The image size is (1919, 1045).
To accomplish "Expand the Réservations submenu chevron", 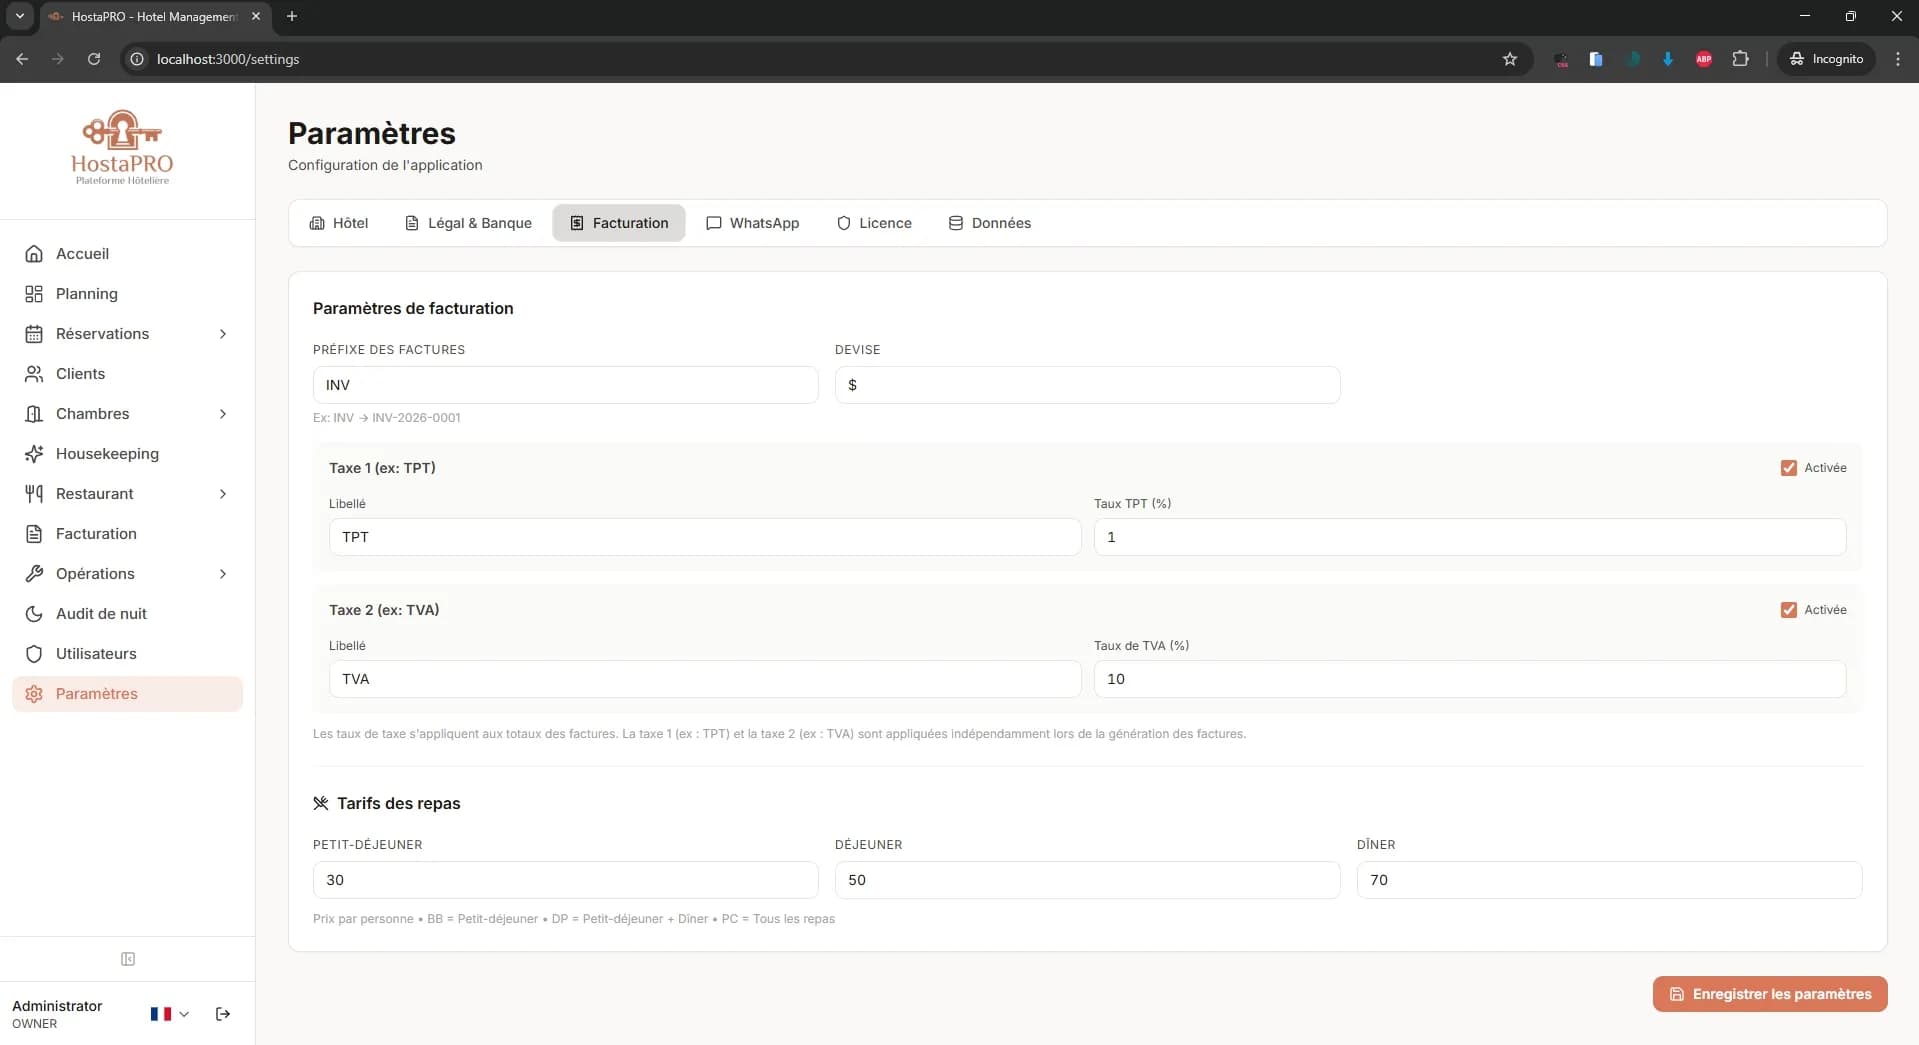I will [x=223, y=334].
